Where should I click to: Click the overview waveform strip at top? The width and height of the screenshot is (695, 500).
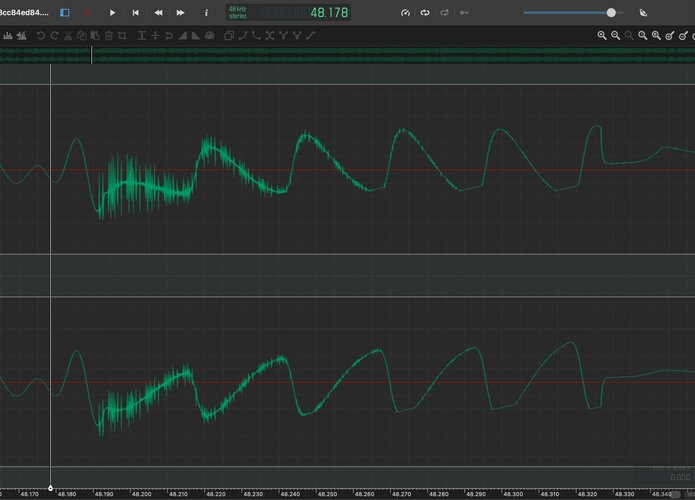(348, 55)
